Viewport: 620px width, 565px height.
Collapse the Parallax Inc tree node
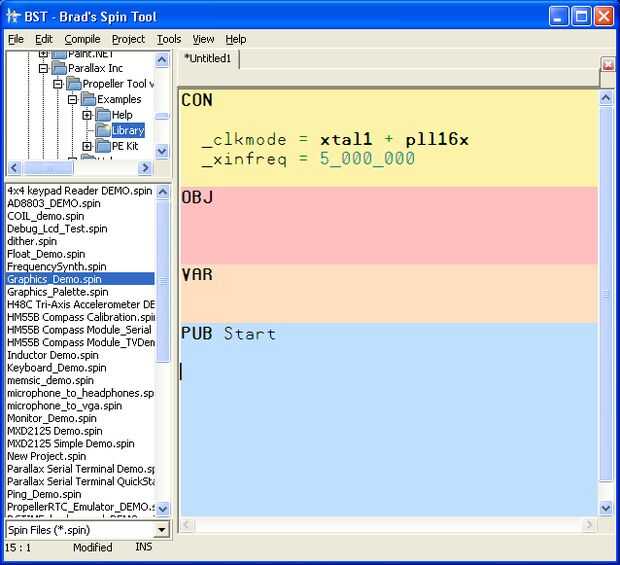pyautogui.click(x=43, y=68)
